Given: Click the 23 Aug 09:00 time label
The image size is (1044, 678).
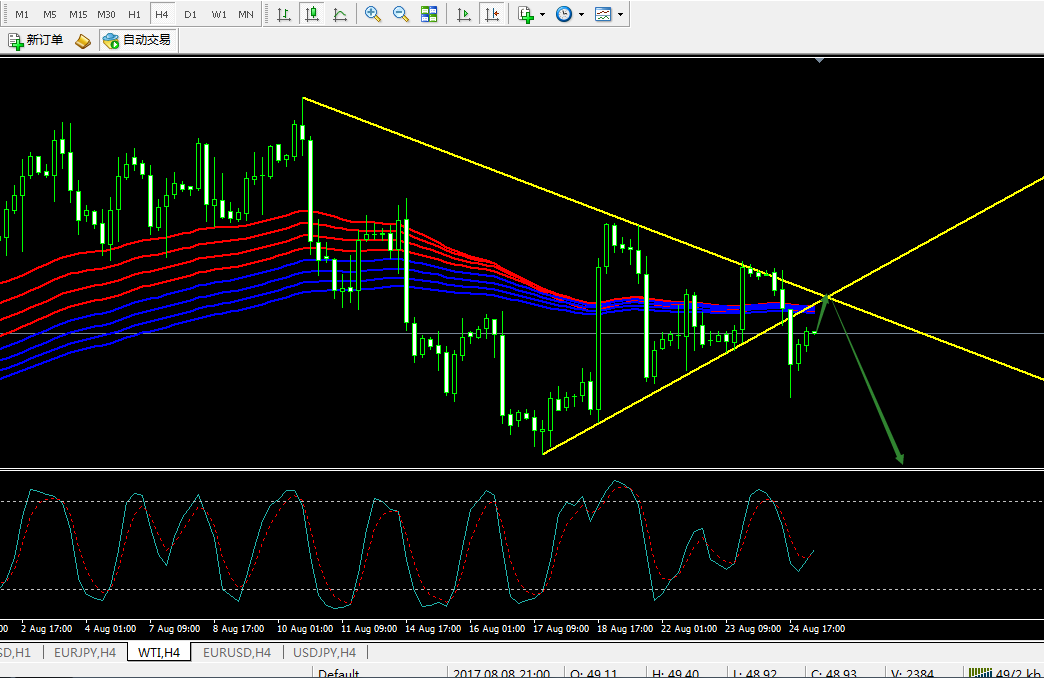Looking at the screenshot, I should tap(753, 629).
